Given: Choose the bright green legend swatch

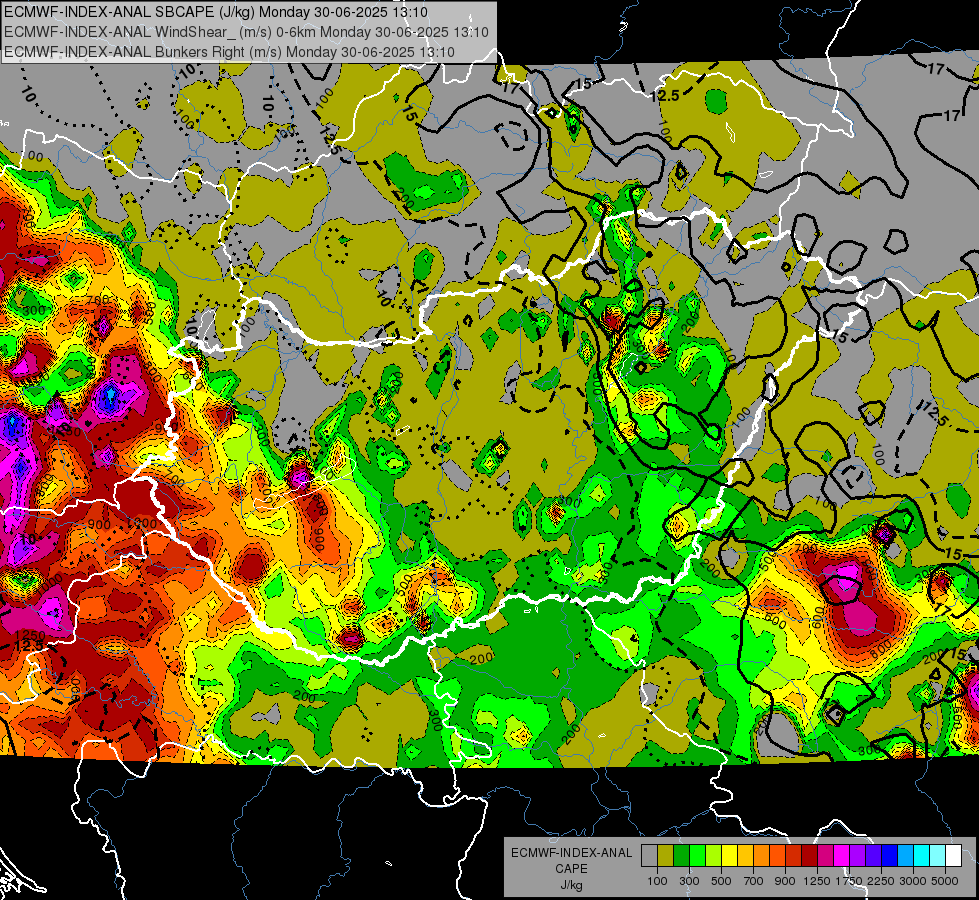Looking at the screenshot, I should (697, 855).
